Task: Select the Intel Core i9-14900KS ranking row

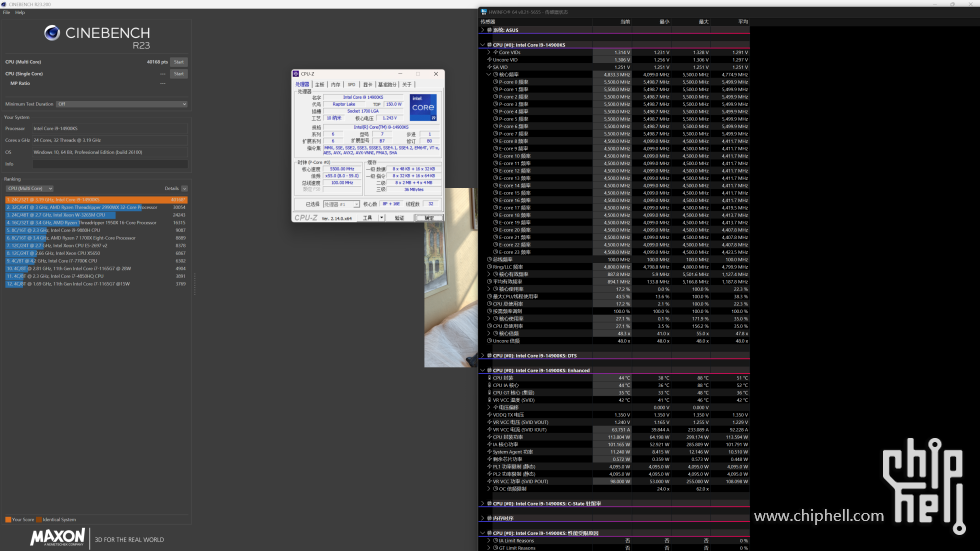Action: tap(96, 200)
